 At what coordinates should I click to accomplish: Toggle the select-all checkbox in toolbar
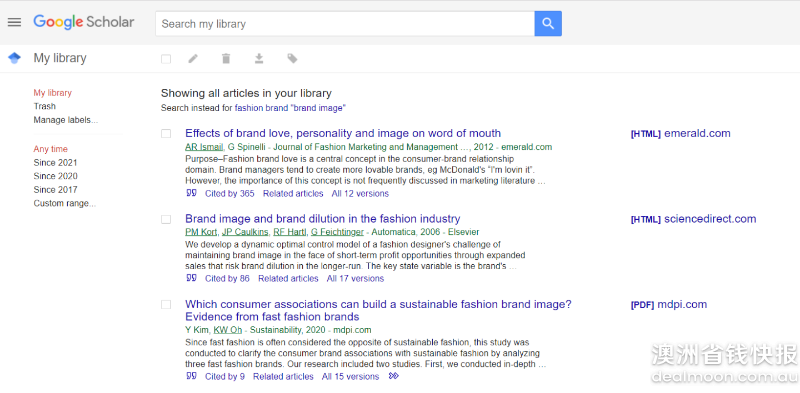tap(166, 59)
